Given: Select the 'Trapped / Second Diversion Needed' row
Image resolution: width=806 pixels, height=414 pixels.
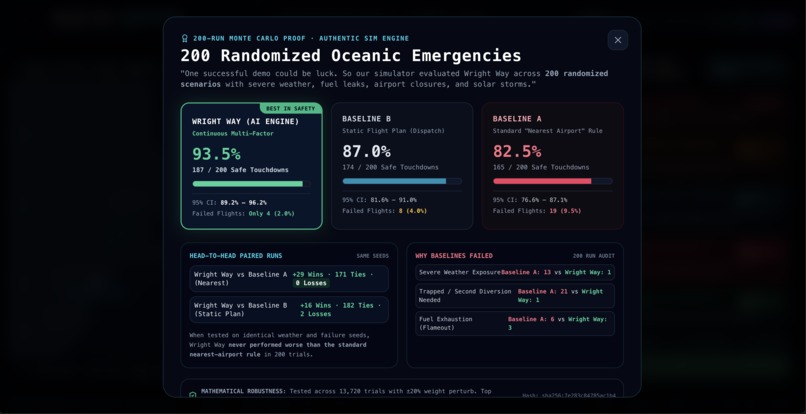Looking at the screenshot, I should coord(515,296).
